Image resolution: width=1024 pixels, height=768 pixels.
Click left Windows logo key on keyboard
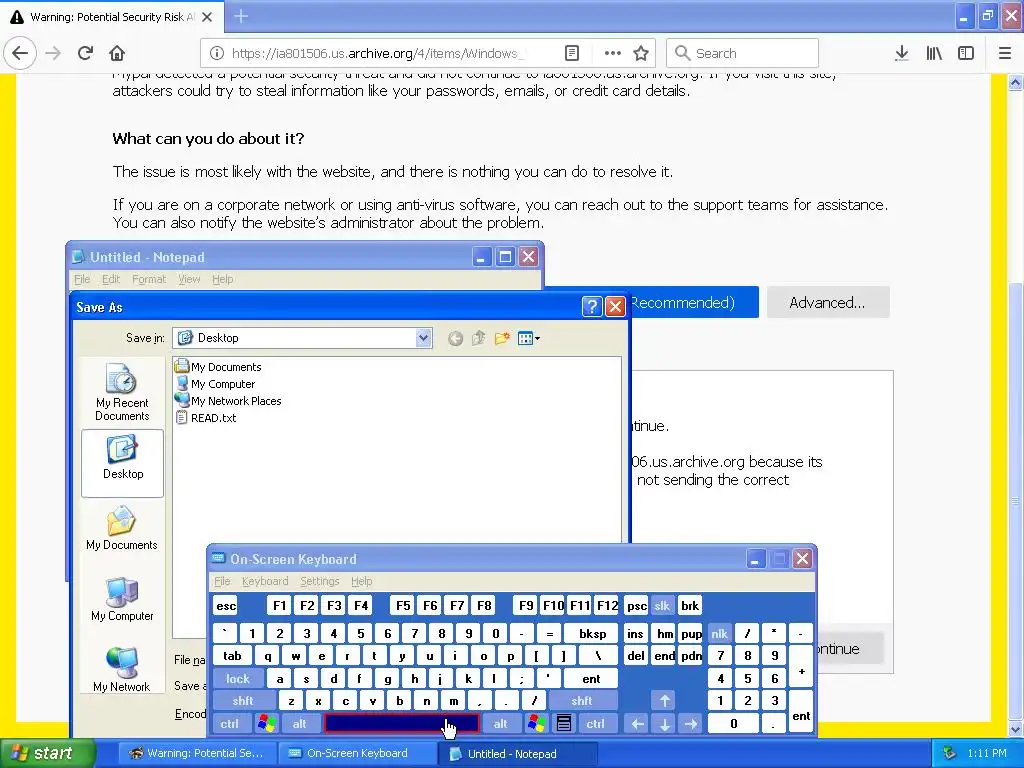coord(266,724)
